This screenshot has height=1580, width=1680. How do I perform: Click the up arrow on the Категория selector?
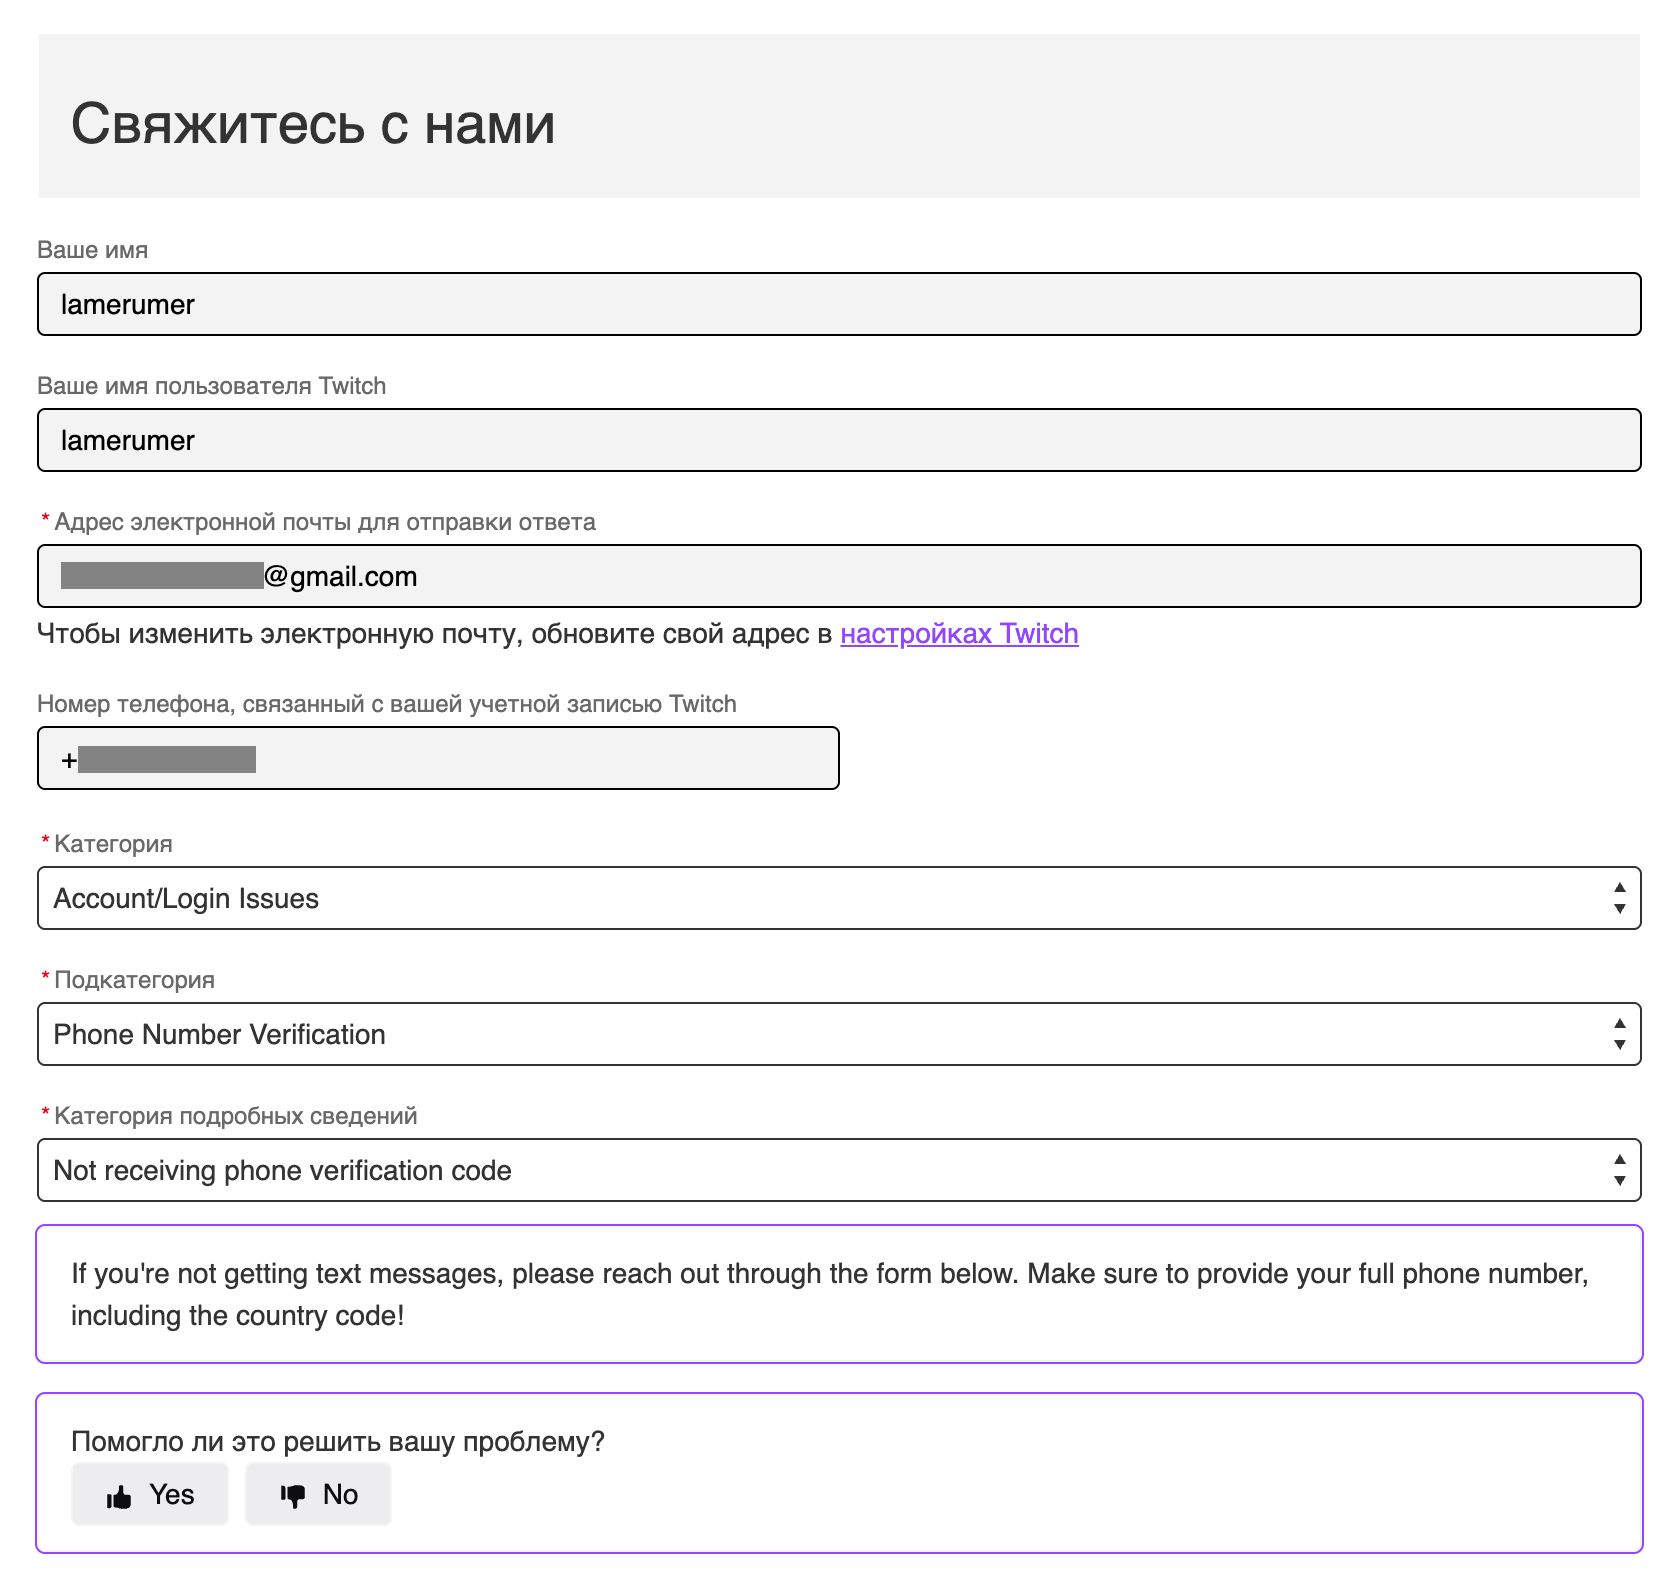[1622, 886]
